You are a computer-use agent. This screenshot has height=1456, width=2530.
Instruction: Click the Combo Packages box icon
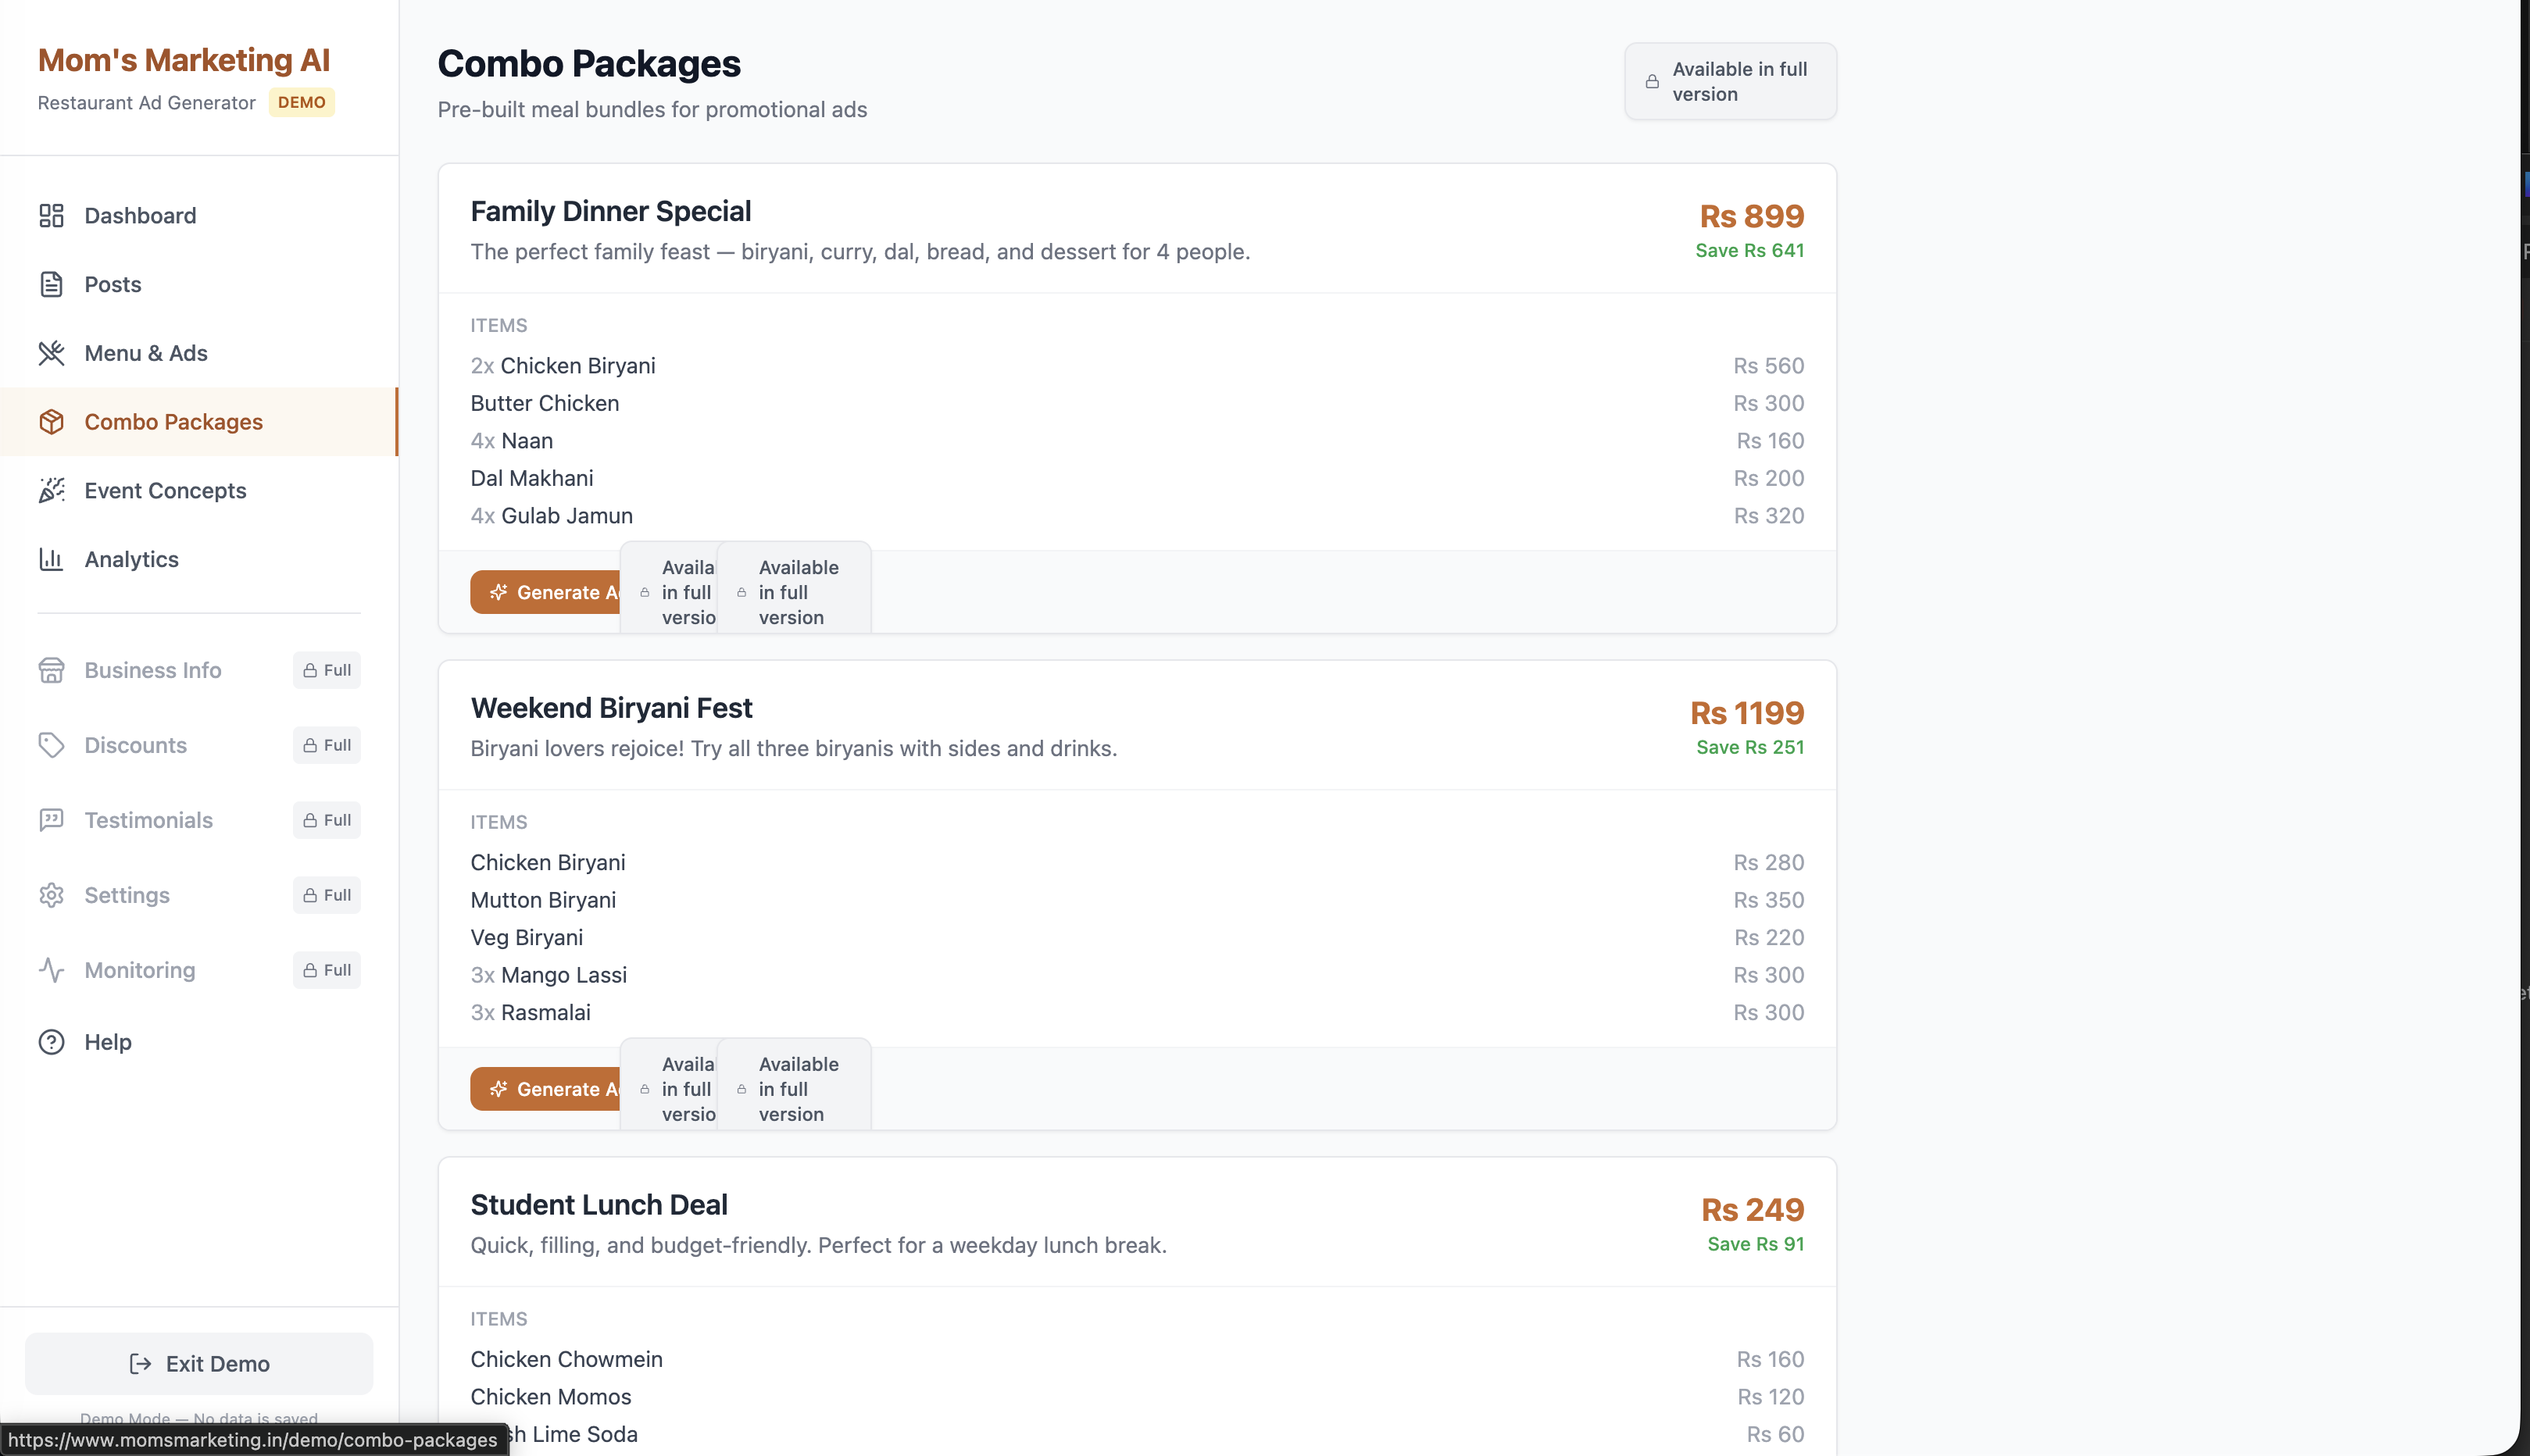coord(51,422)
